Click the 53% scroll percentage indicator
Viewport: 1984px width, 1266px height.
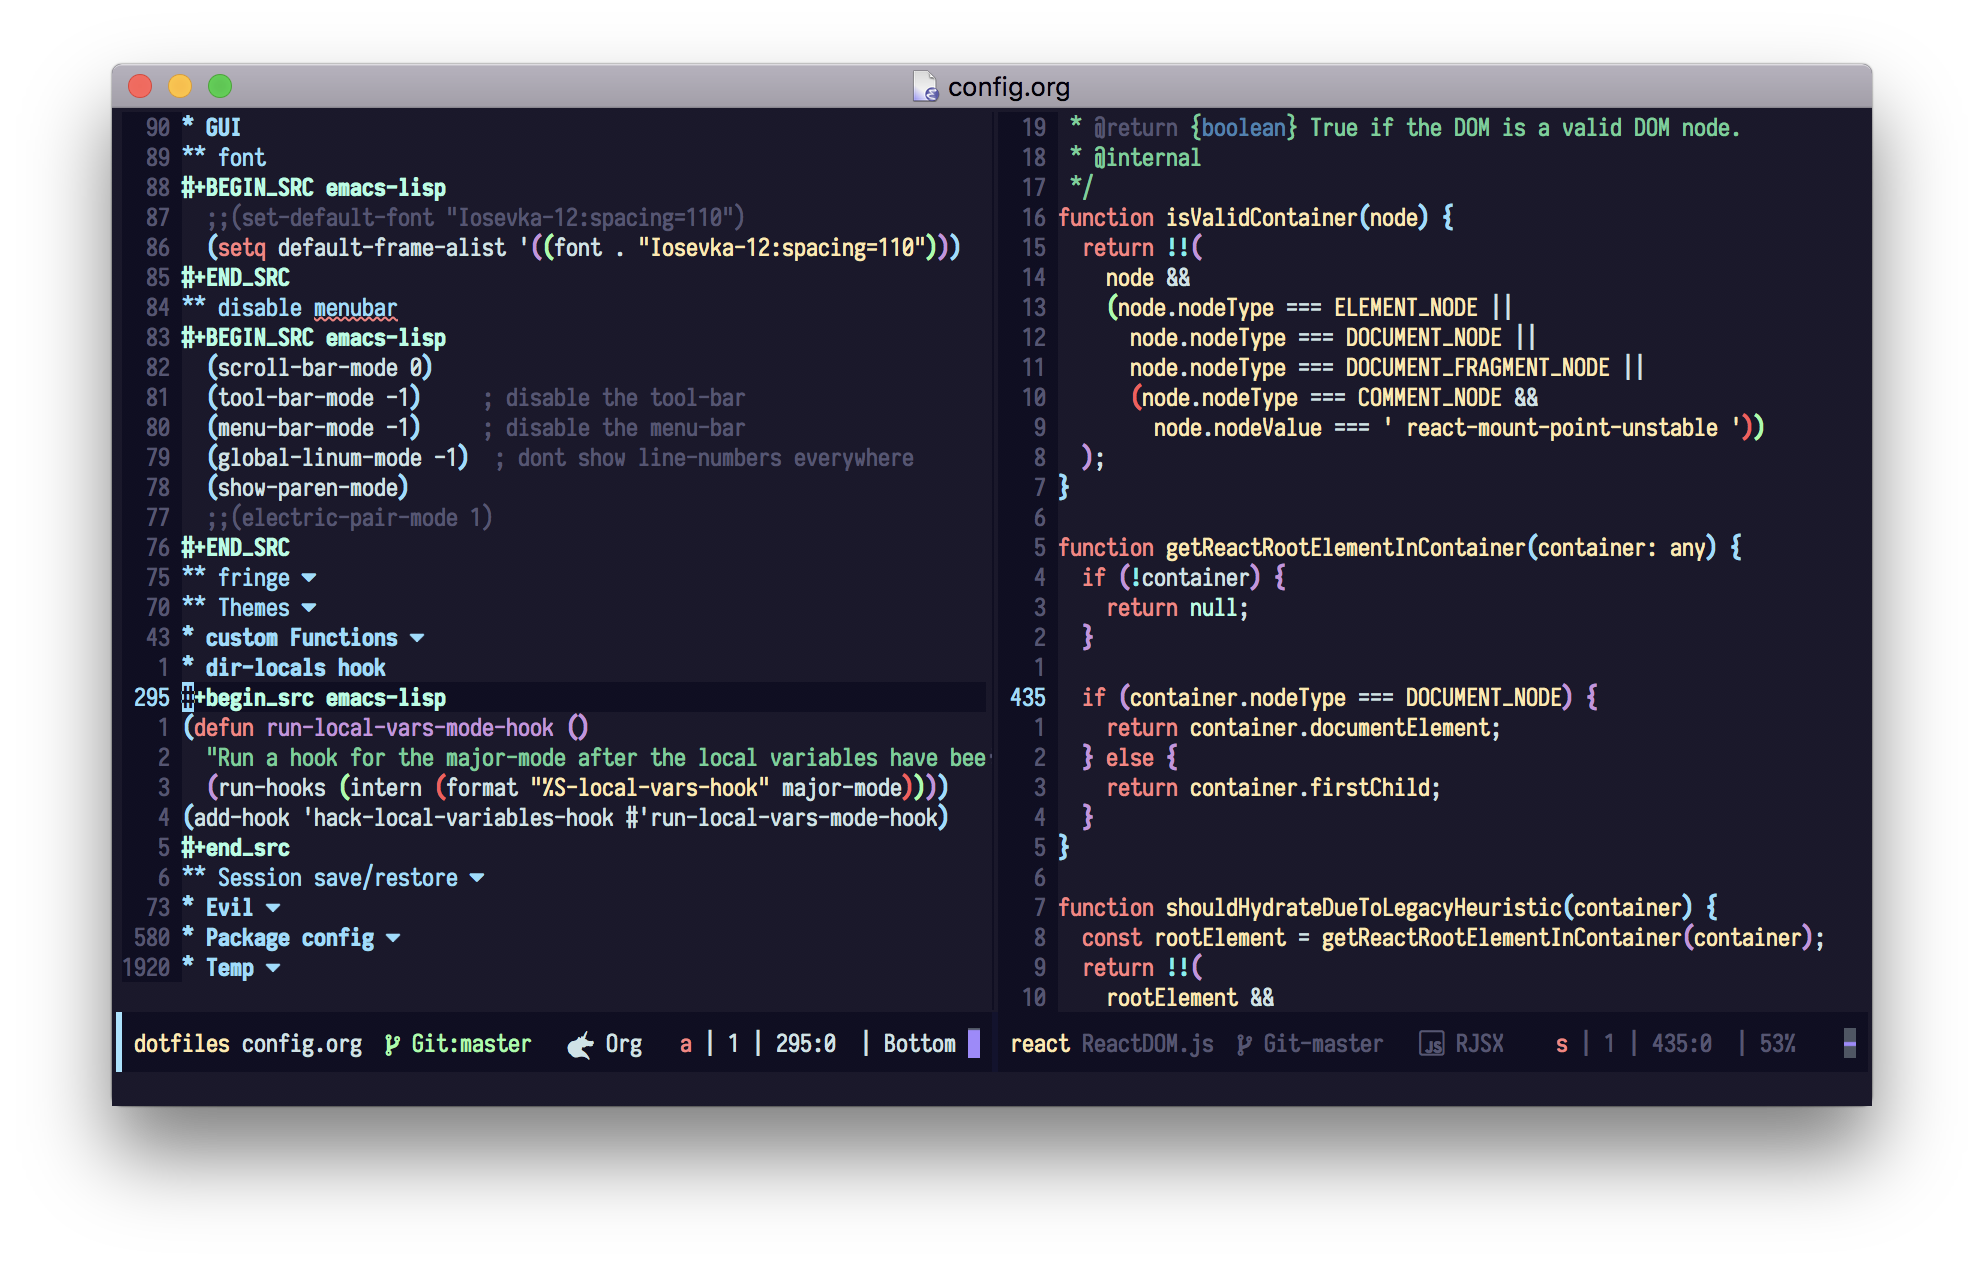tap(1777, 1044)
